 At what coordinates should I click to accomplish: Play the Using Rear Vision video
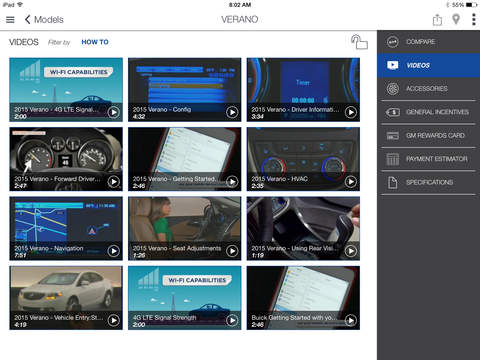click(351, 251)
